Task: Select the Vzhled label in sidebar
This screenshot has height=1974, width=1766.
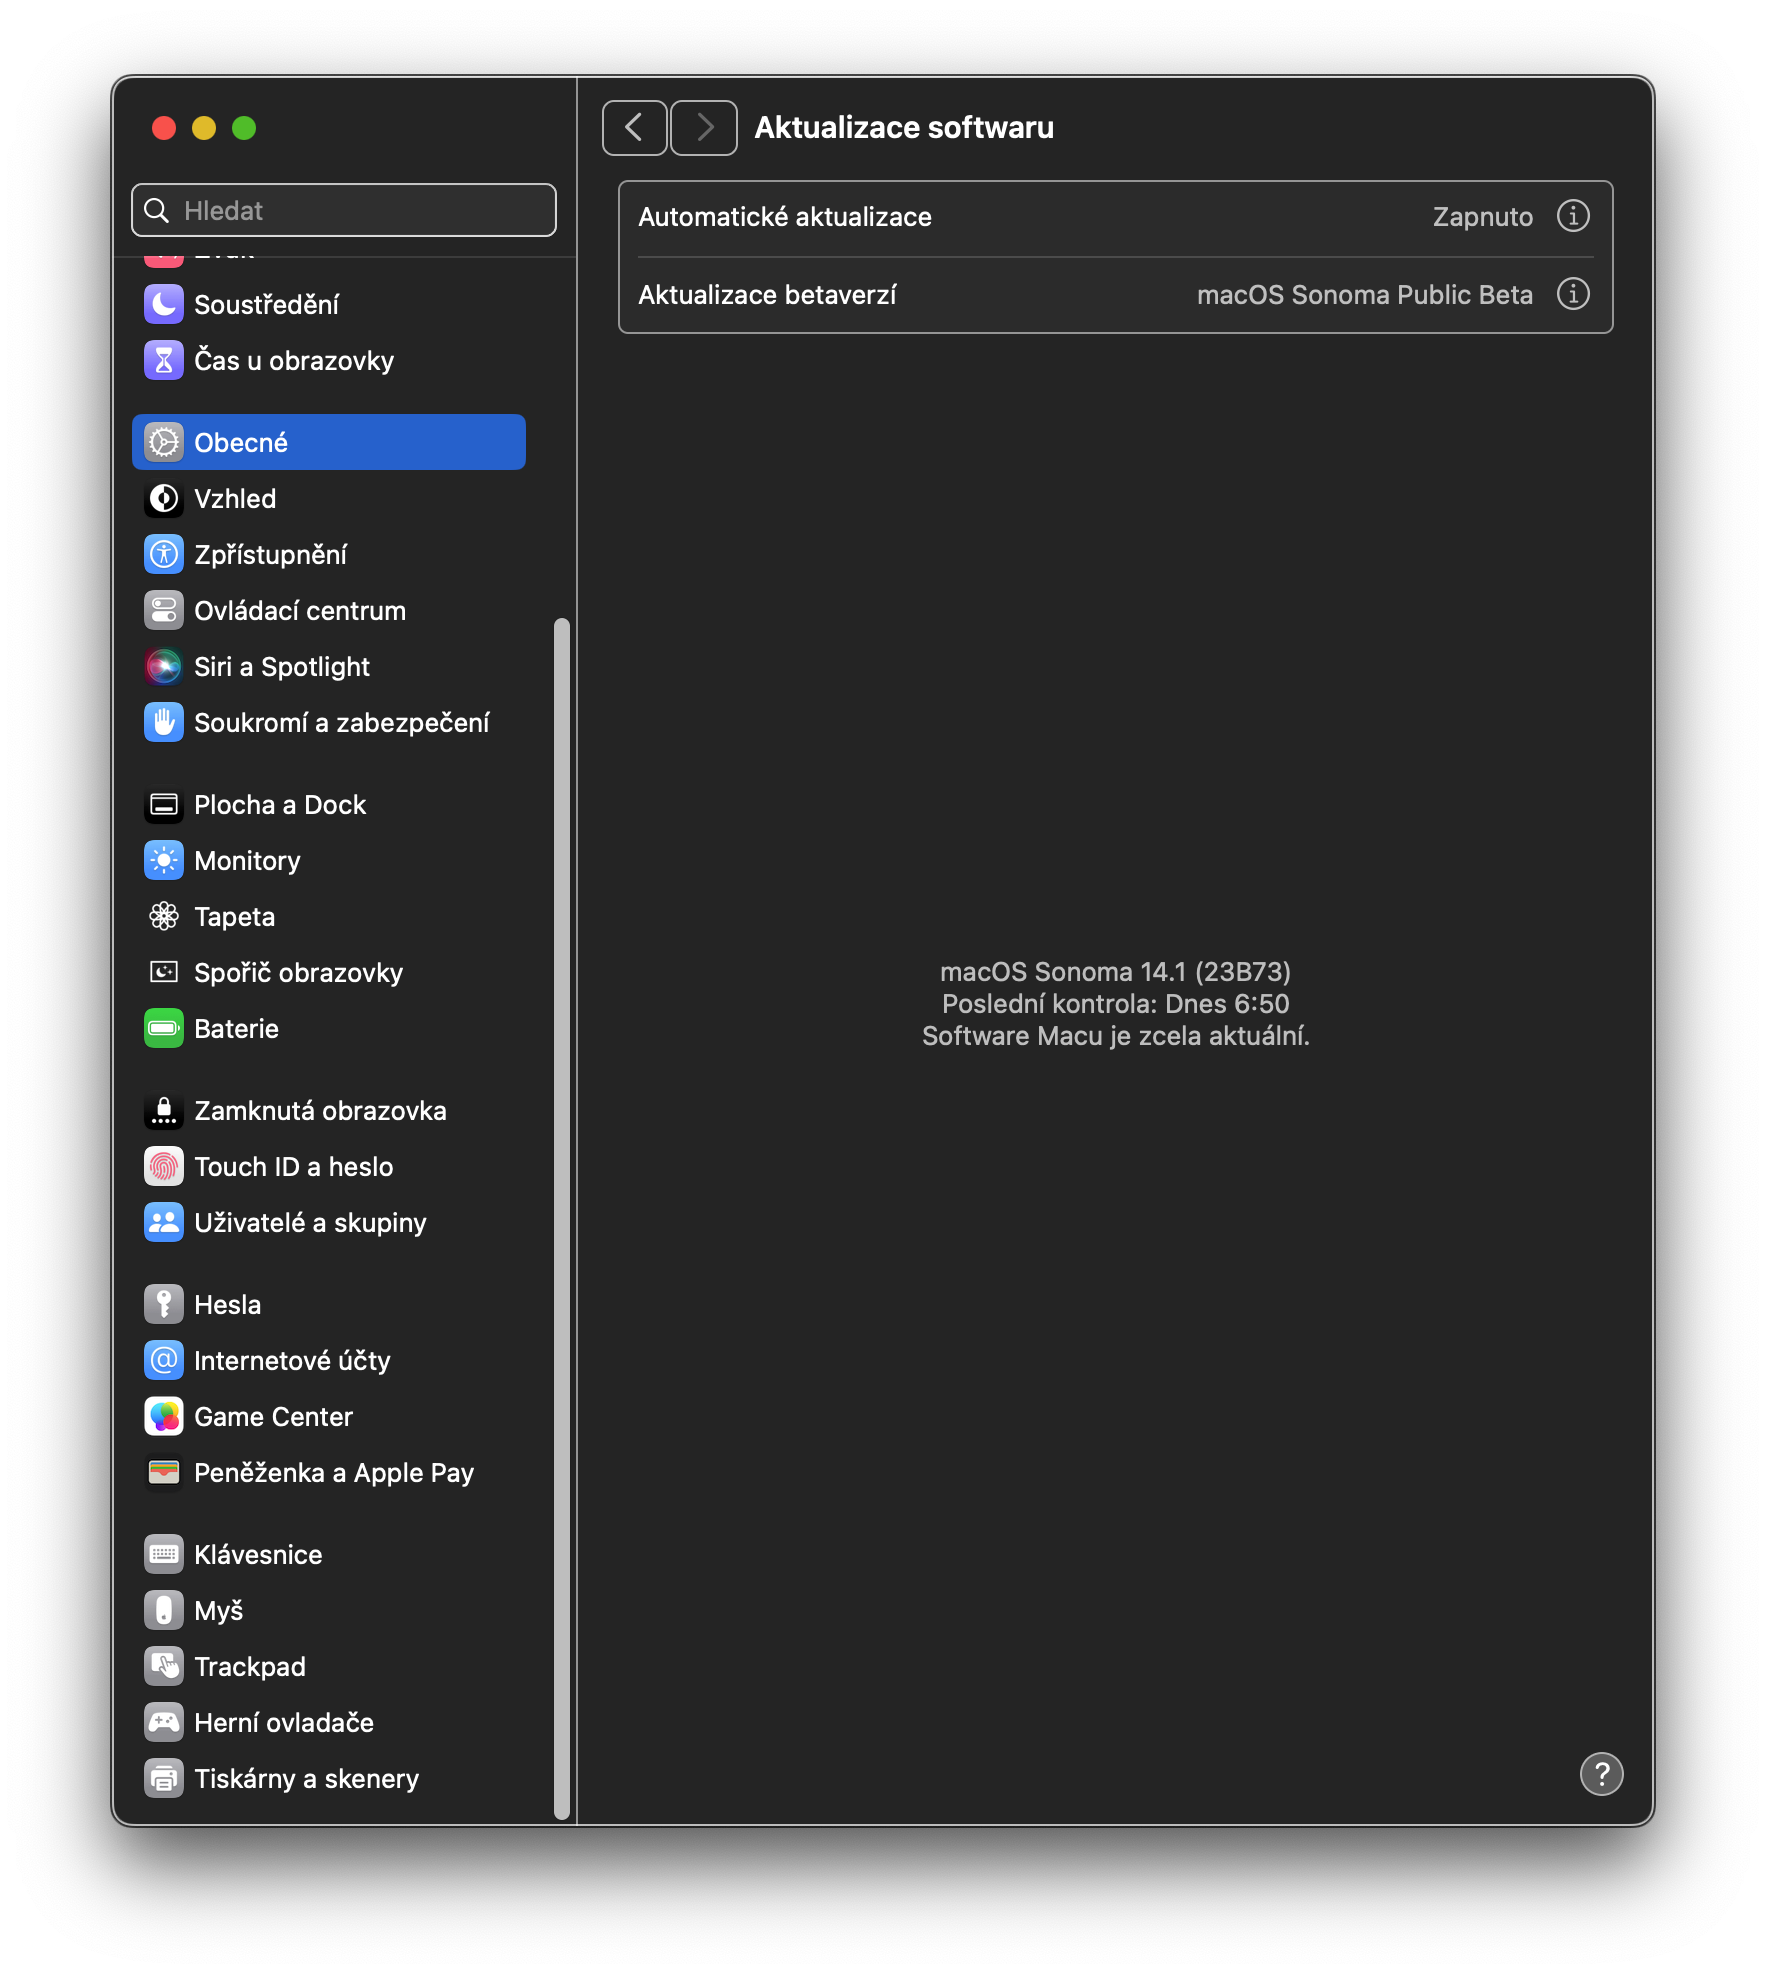Action: click(235, 498)
